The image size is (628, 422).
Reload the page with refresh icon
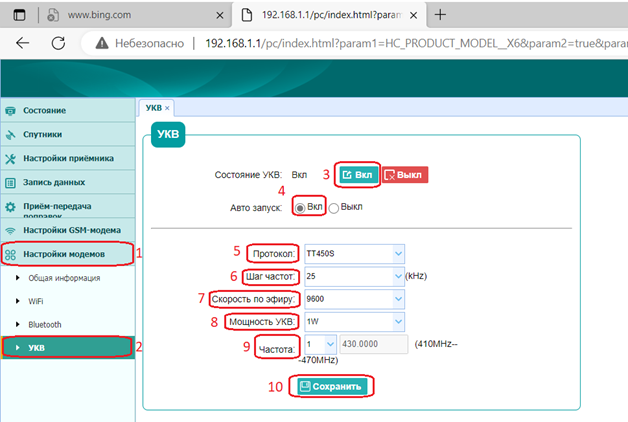(x=58, y=43)
